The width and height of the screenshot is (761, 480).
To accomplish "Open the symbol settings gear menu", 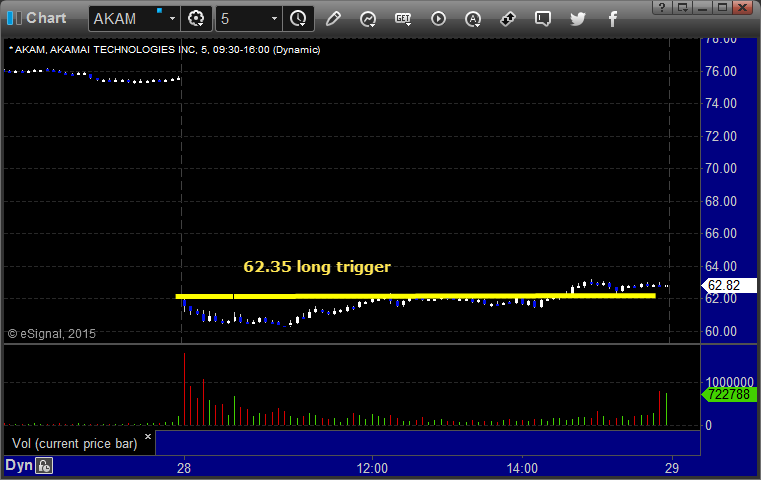I will 196,19.
